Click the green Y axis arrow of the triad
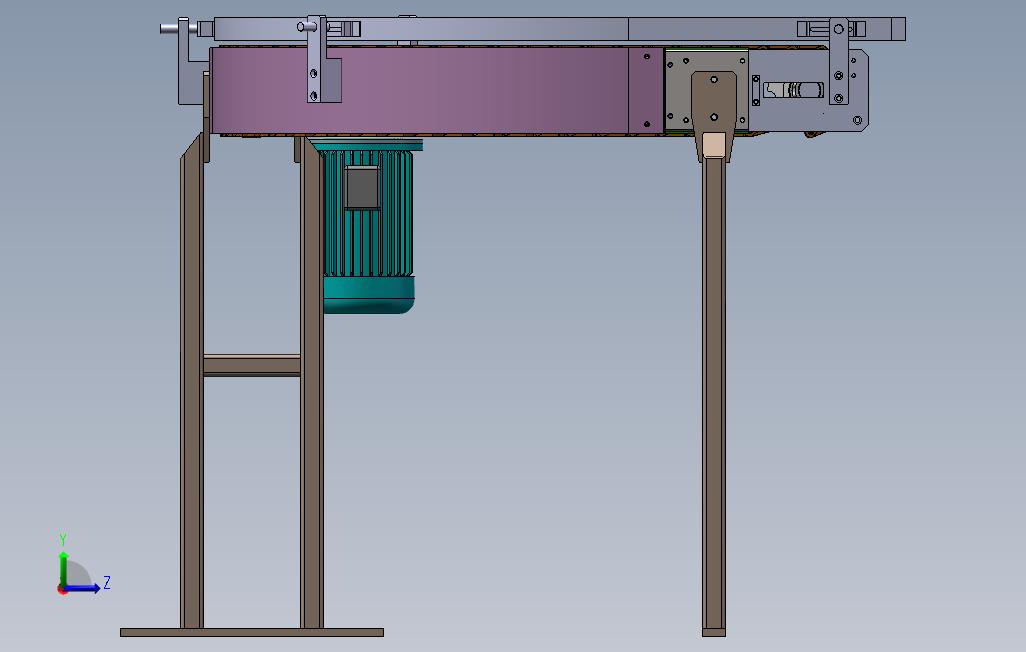The height and width of the screenshot is (652, 1026). [x=63, y=568]
